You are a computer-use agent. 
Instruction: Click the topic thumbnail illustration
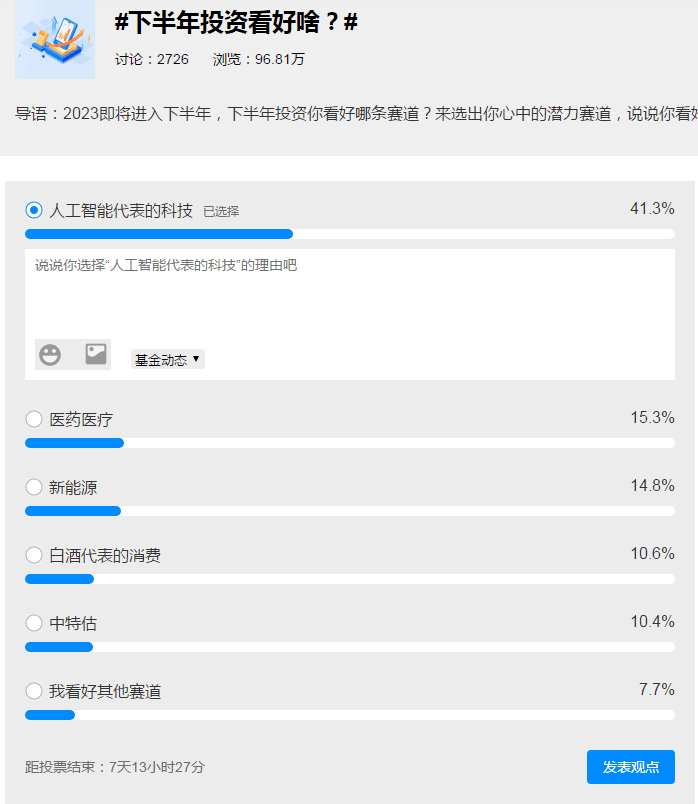click(55, 39)
